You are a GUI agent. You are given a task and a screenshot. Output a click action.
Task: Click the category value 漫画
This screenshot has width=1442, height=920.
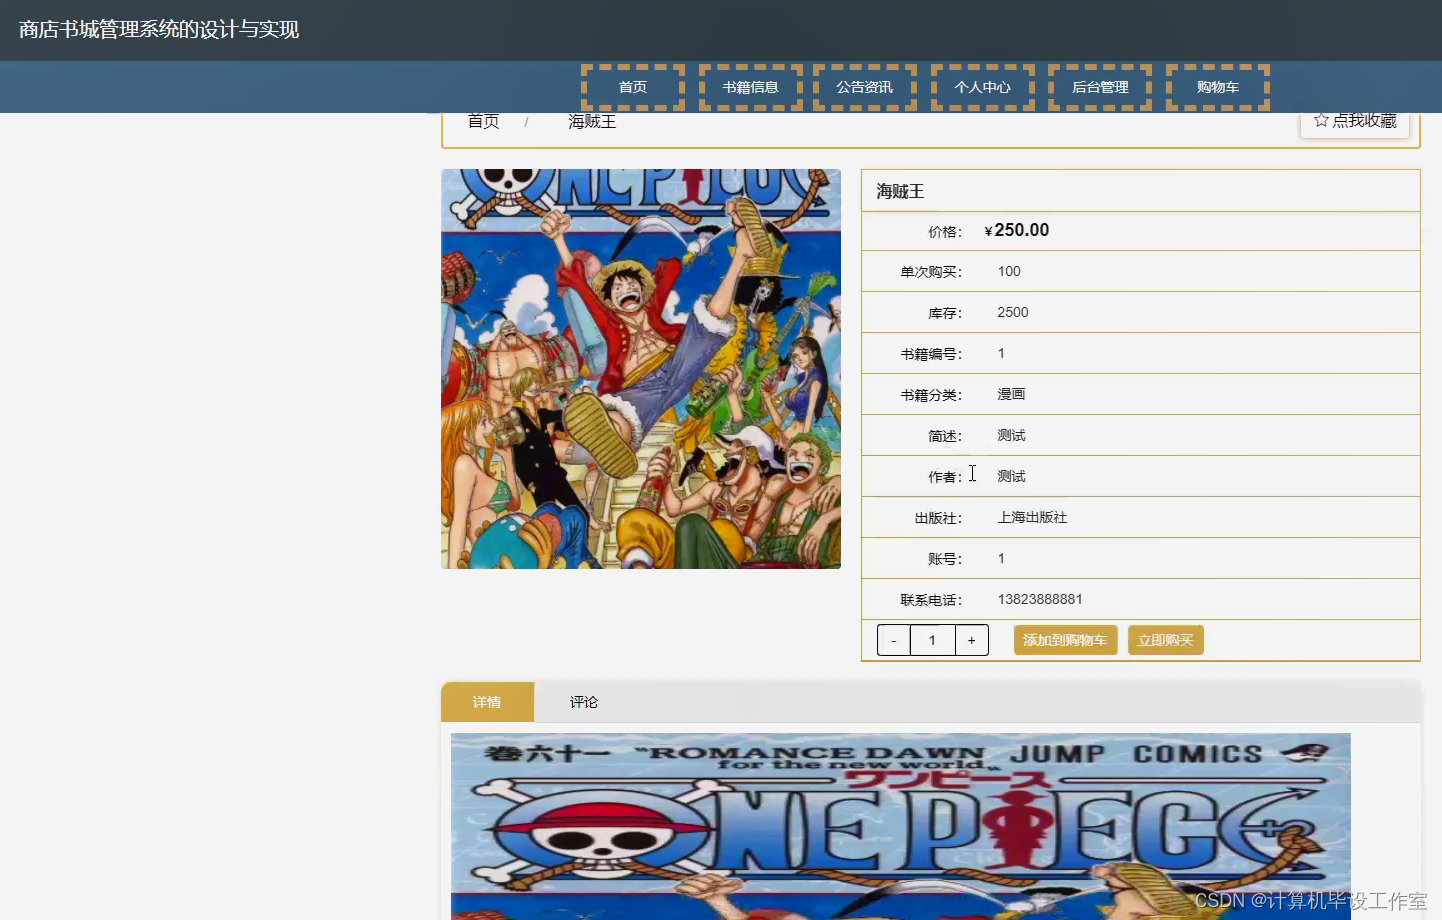pos(1011,394)
